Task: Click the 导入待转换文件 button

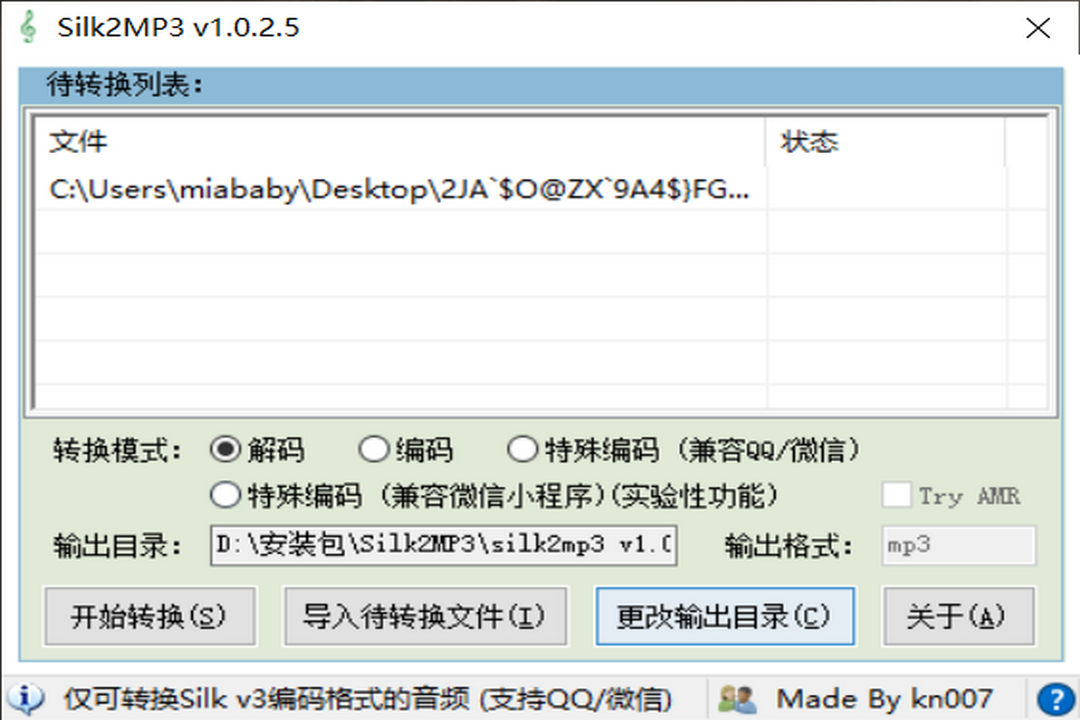Action: pos(425,617)
